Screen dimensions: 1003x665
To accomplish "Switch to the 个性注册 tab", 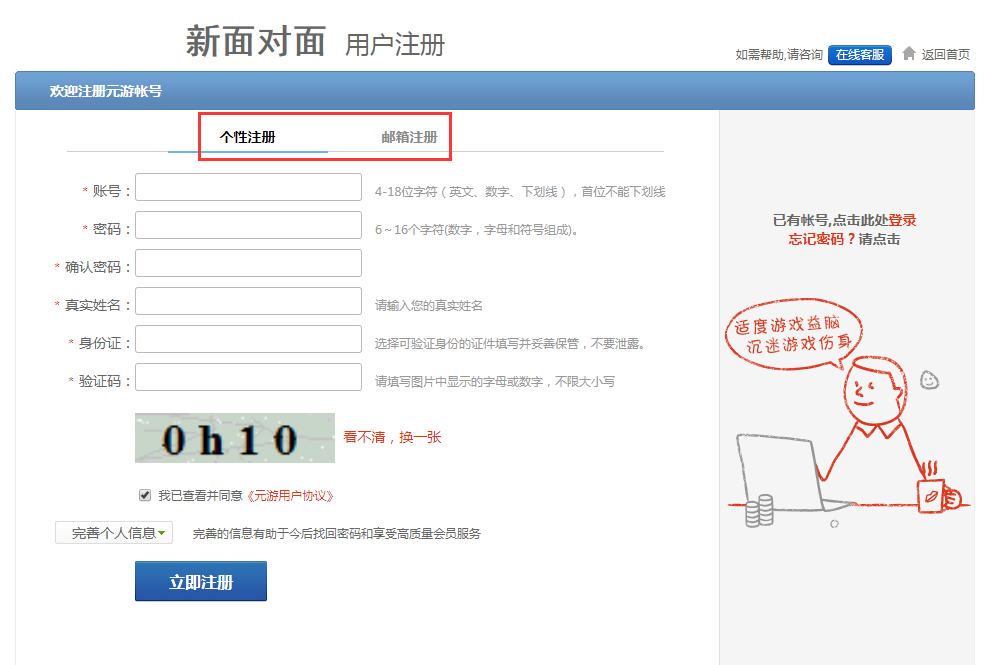I will [x=247, y=136].
